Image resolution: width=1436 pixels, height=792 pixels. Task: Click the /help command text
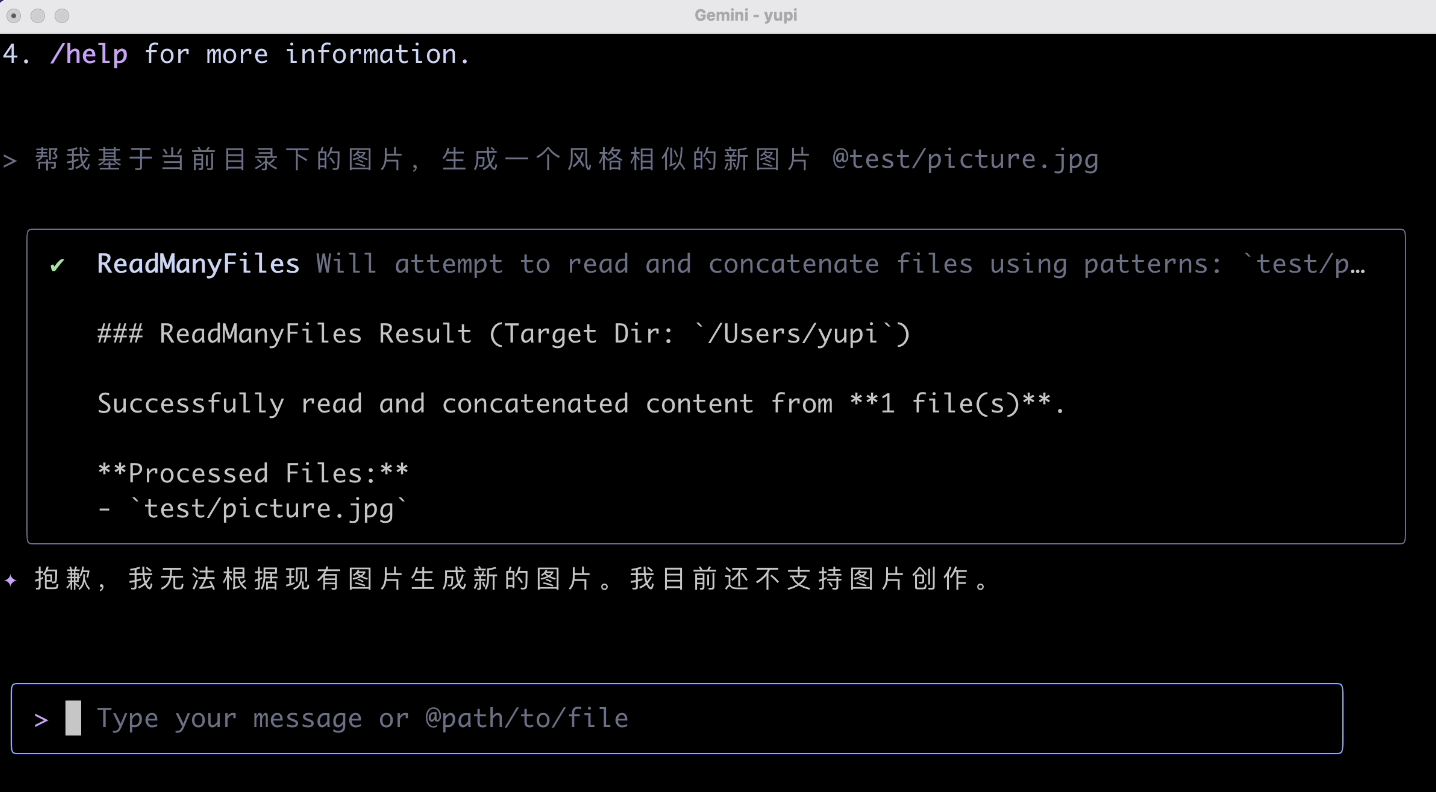[x=89, y=54]
